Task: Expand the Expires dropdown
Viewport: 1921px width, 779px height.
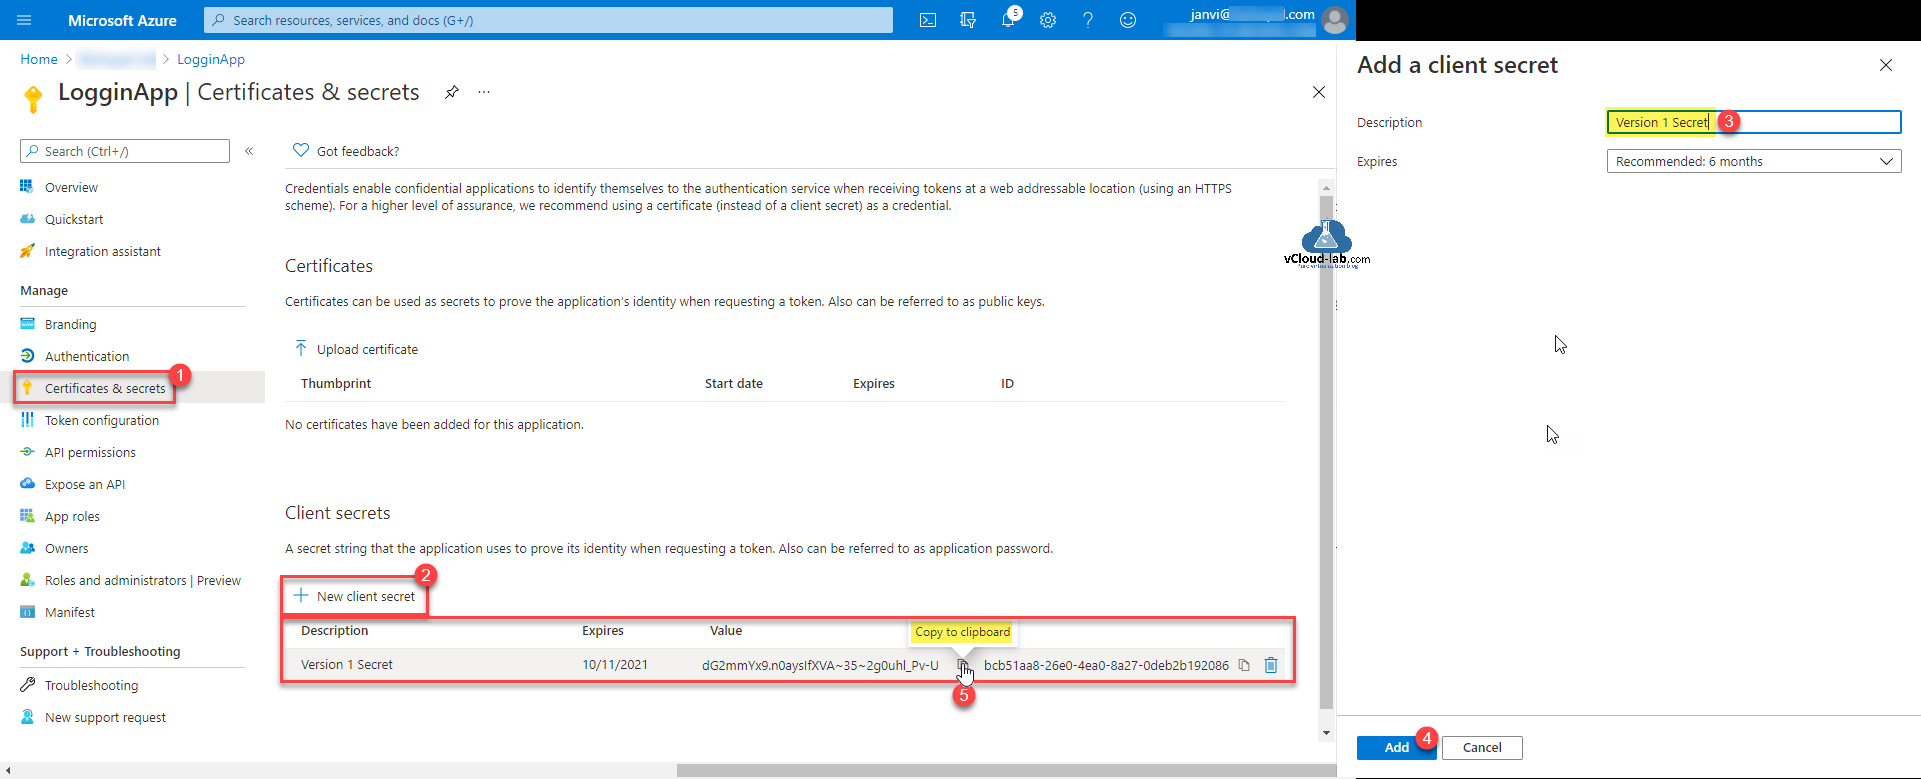Action: tap(1754, 161)
